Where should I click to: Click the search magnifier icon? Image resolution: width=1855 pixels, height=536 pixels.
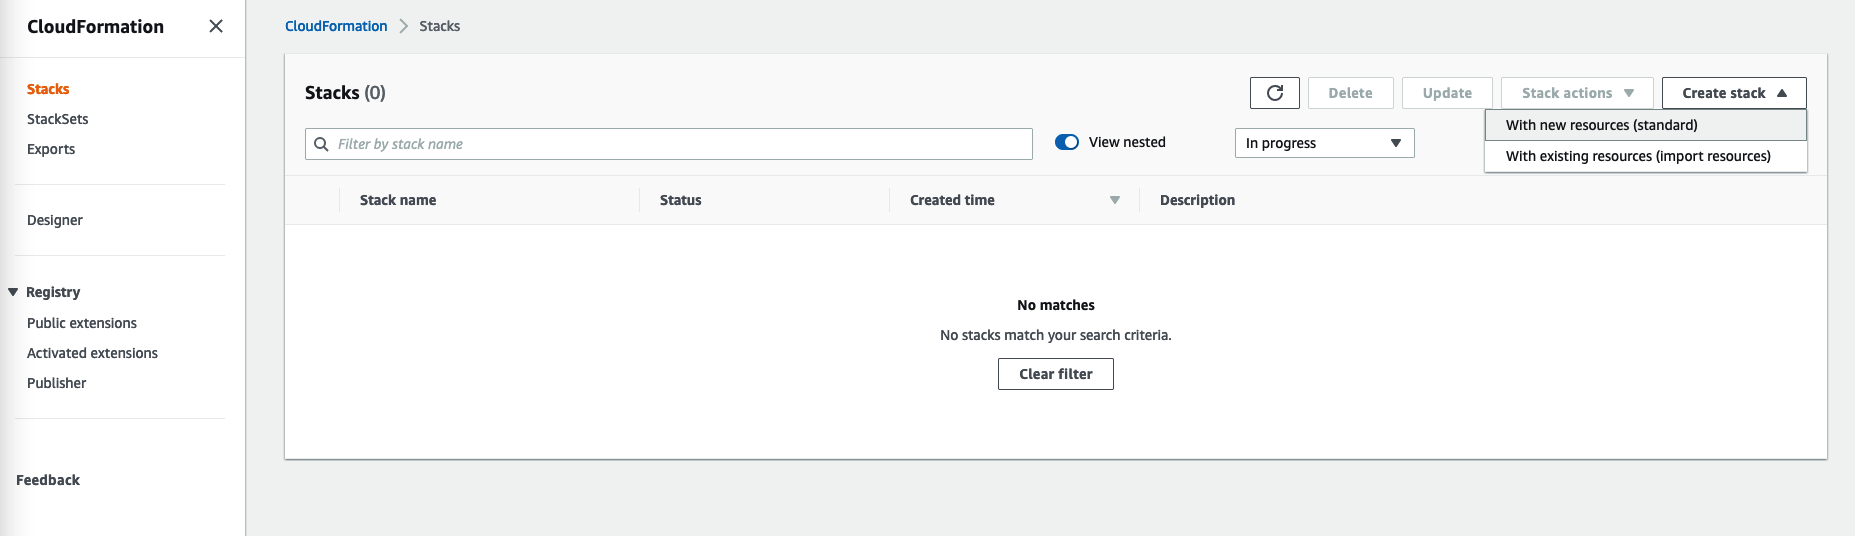coord(321,144)
